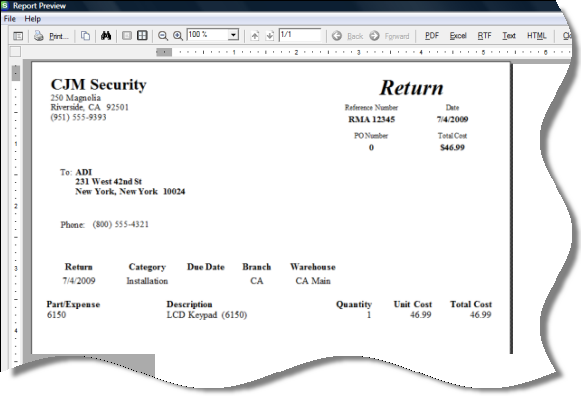This screenshot has width=581, height=396.
Task: Click the 1/1 page number field
Action: point(300,34)
